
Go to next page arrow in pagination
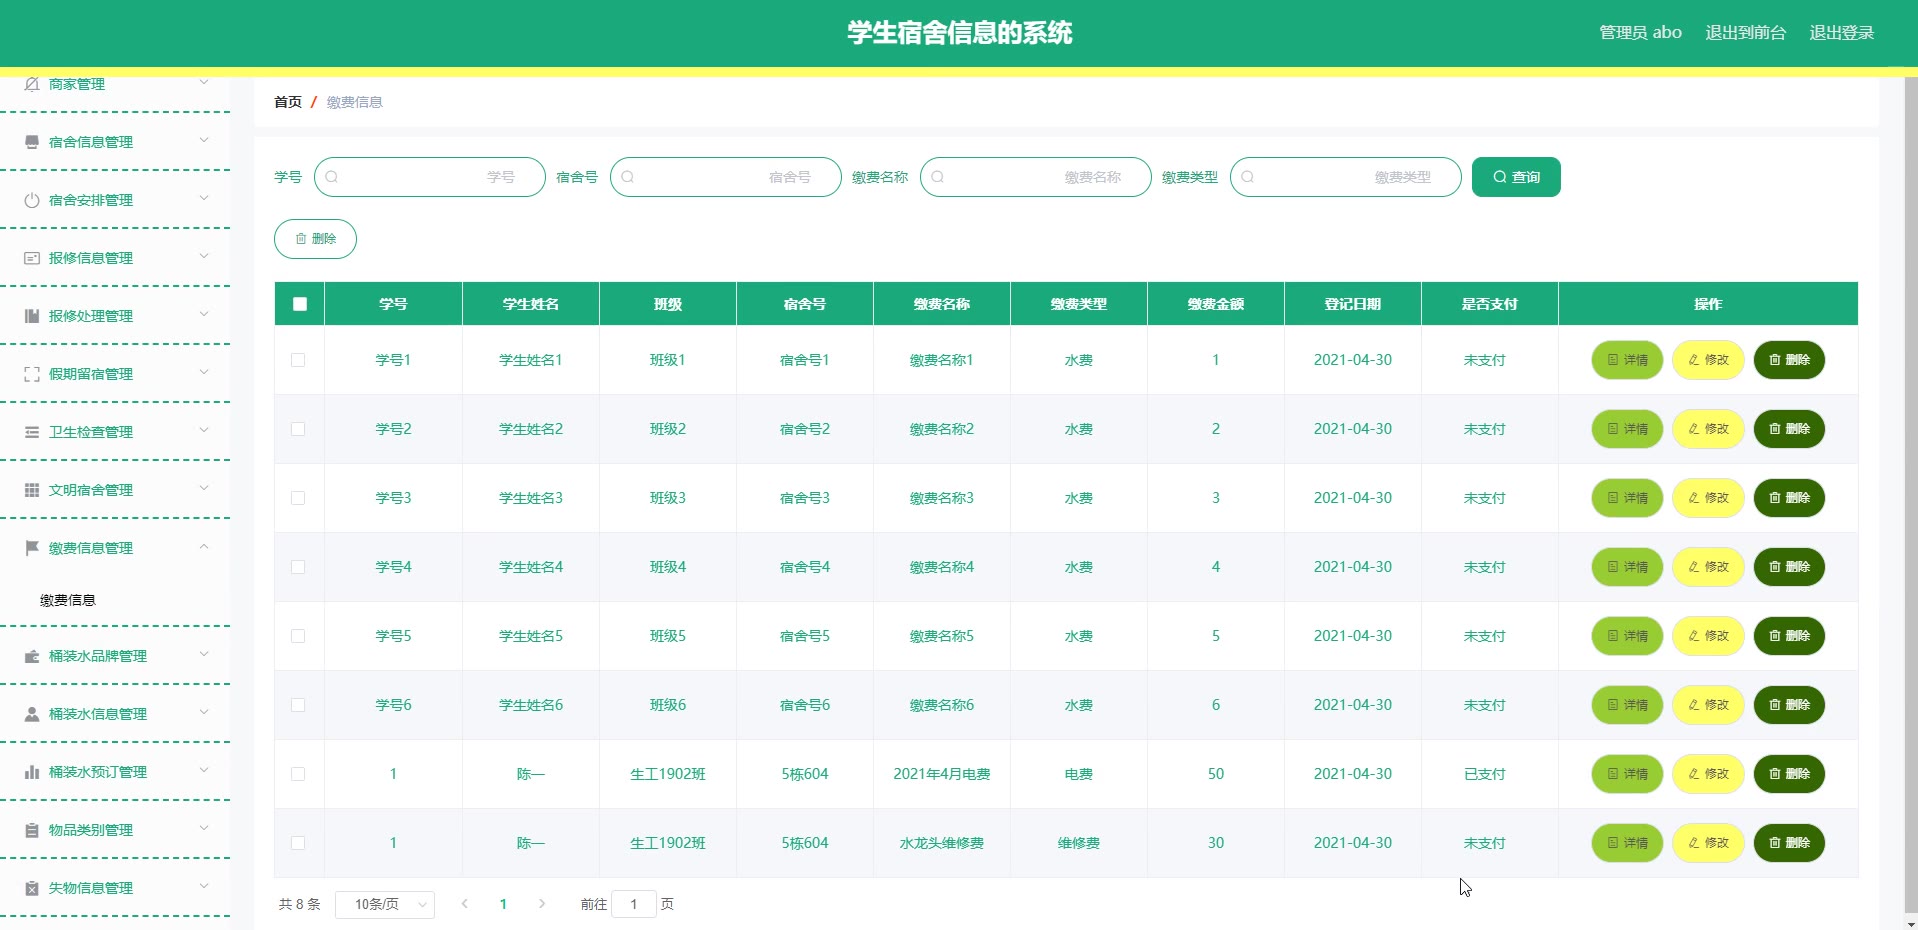[x=542, y=904]
